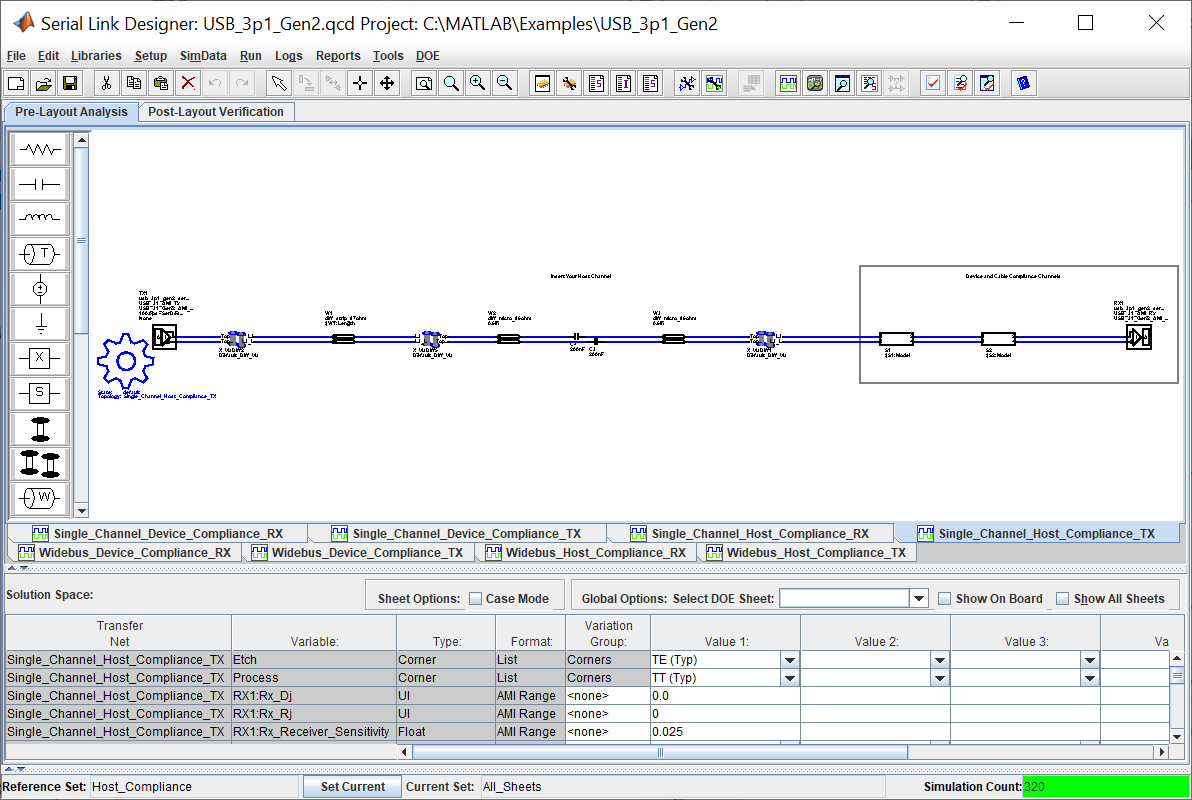Screen dimensions: 1192x800
Task: Enable the Case Mode checkbox
Action: [476, 599]
